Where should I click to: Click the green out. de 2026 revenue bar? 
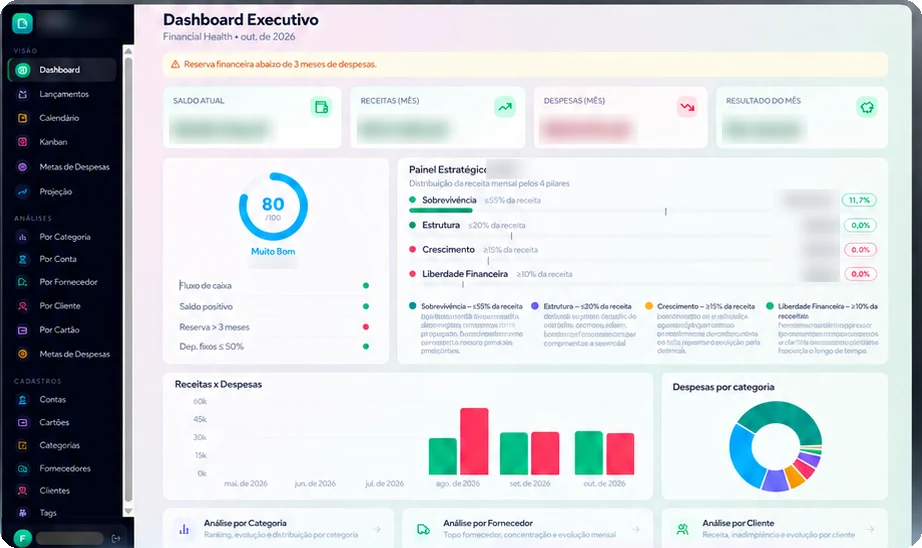pyautogui.click(x=589, y=453)
